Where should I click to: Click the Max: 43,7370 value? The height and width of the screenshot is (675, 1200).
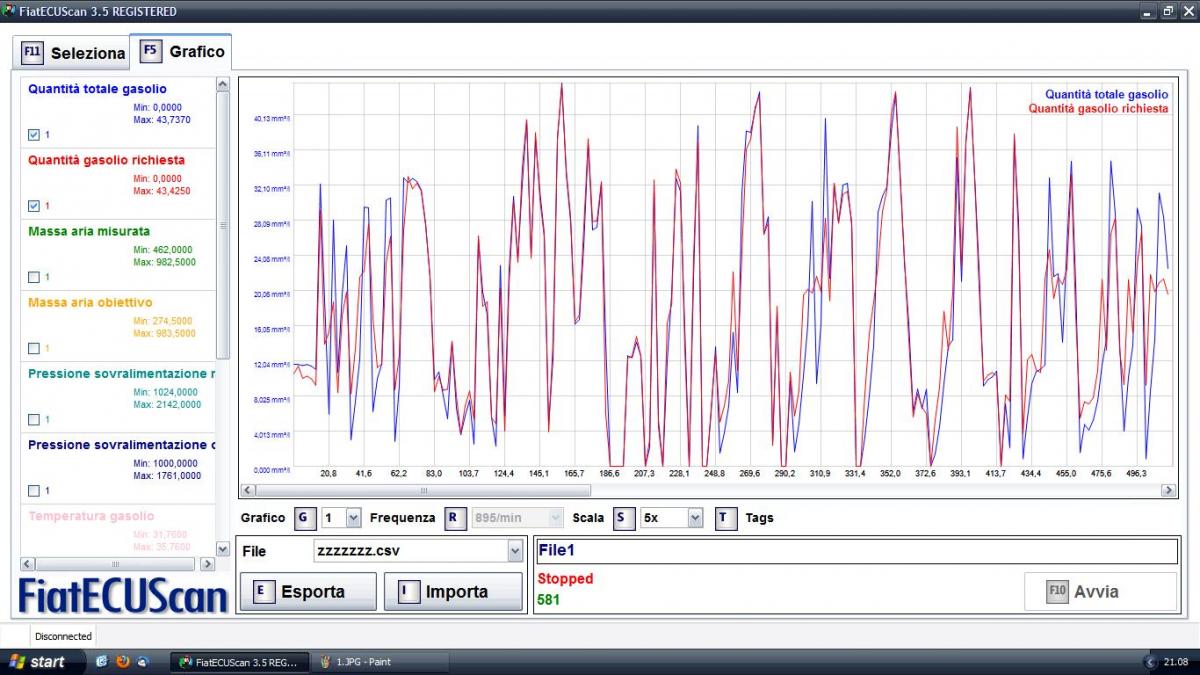[x=162, y=120]
